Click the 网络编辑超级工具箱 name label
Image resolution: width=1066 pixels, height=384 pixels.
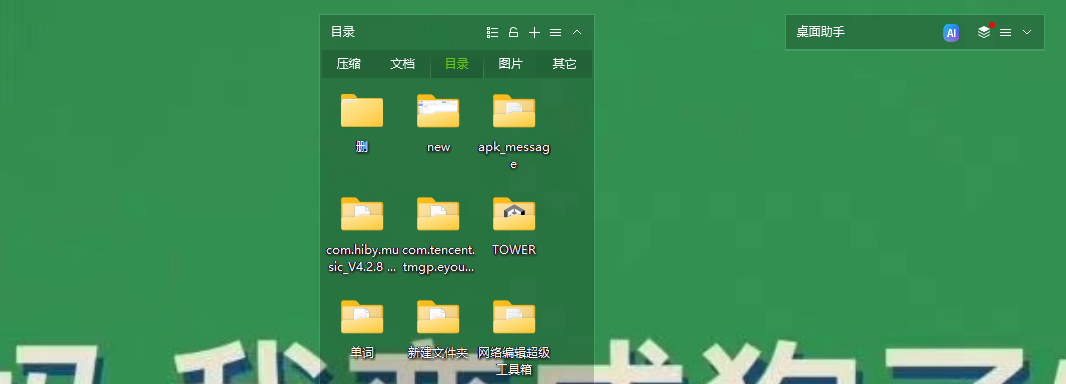pos(514,361)
